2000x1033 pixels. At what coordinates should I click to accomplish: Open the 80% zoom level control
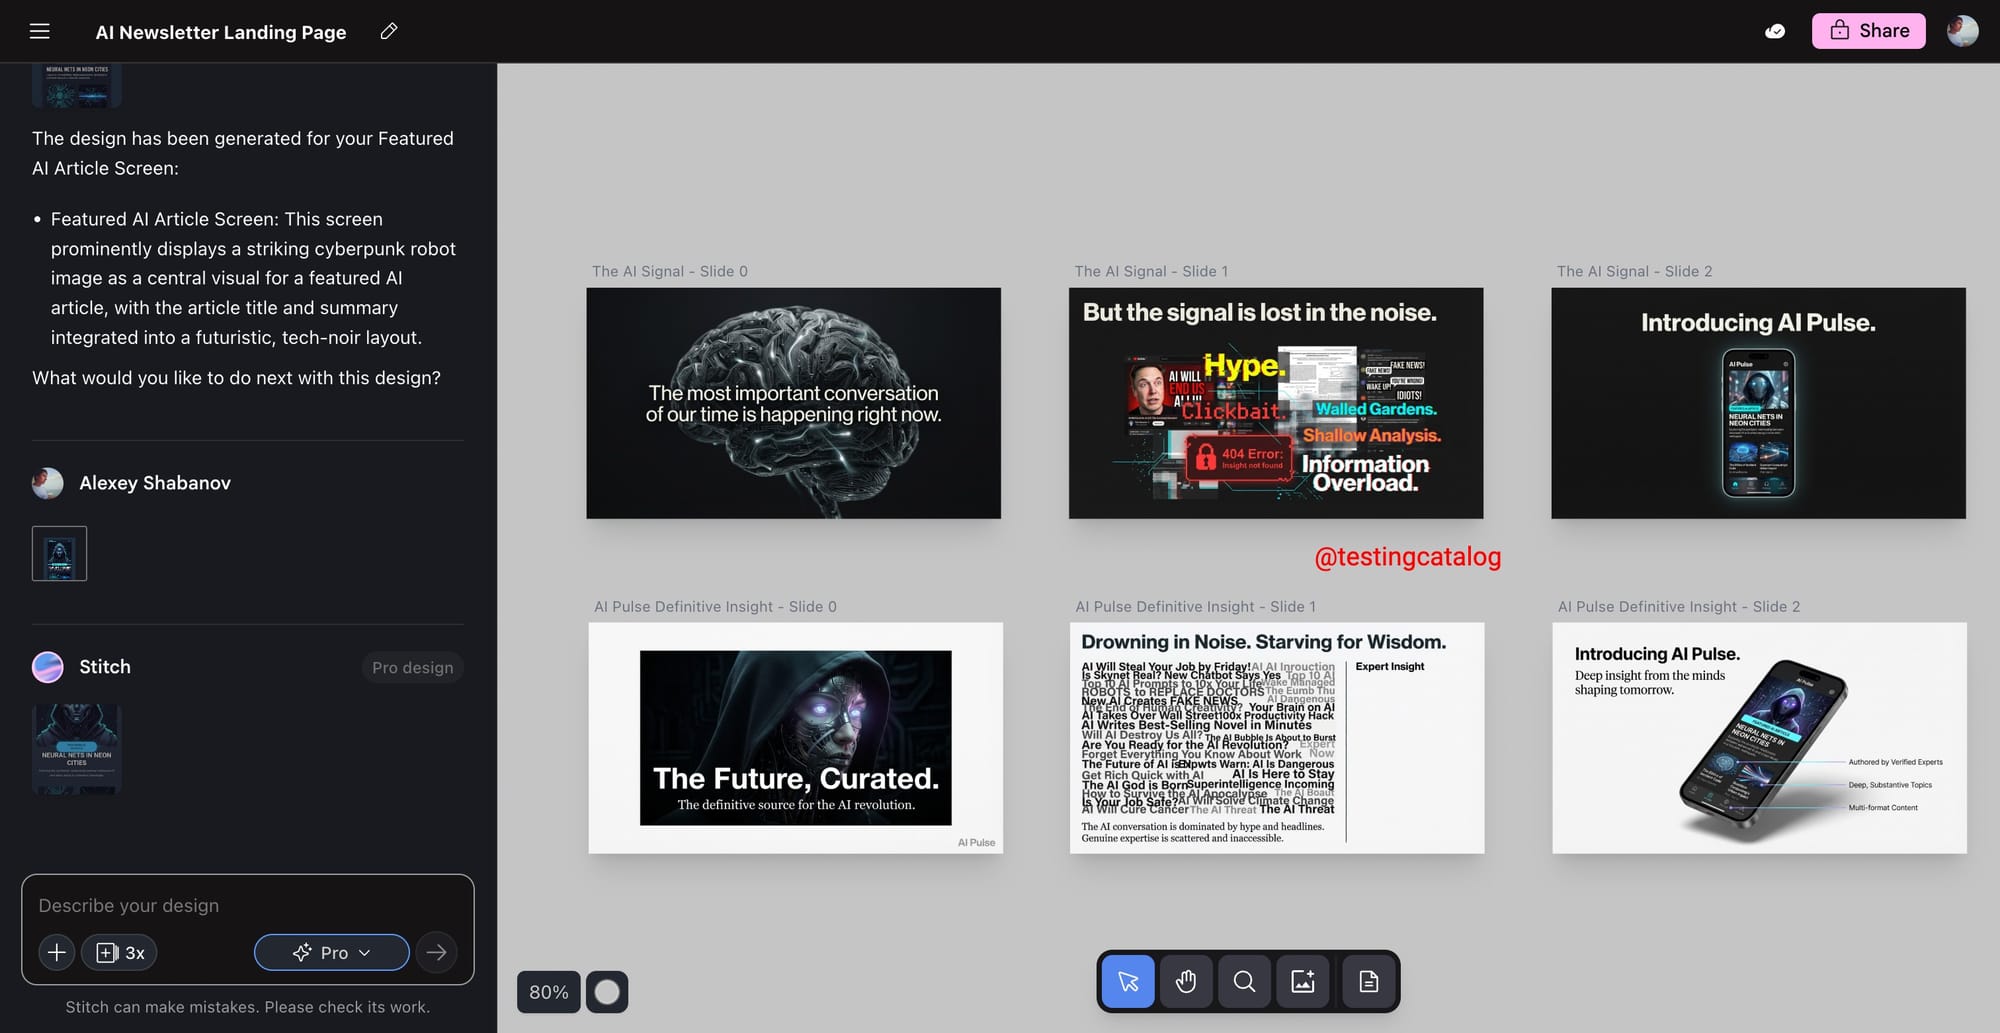(548, 992)
